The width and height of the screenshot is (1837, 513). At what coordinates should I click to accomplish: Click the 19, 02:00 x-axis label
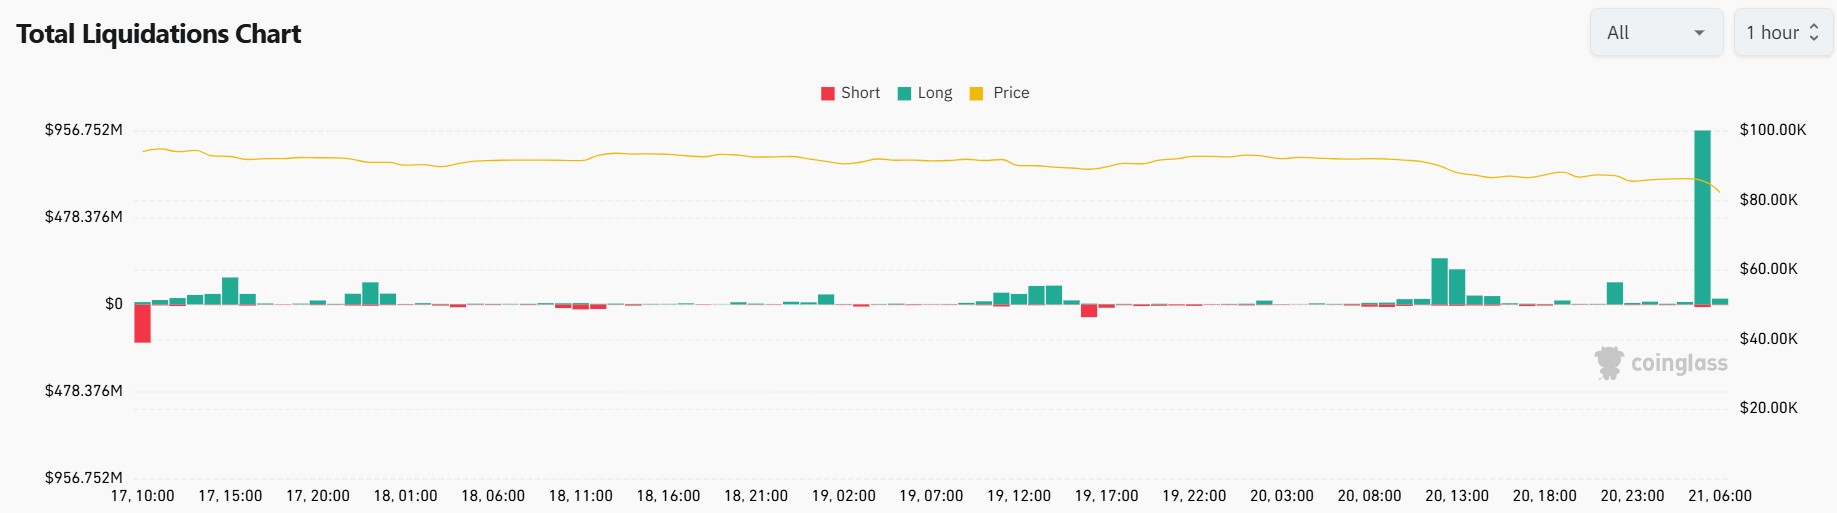(843, 496)
